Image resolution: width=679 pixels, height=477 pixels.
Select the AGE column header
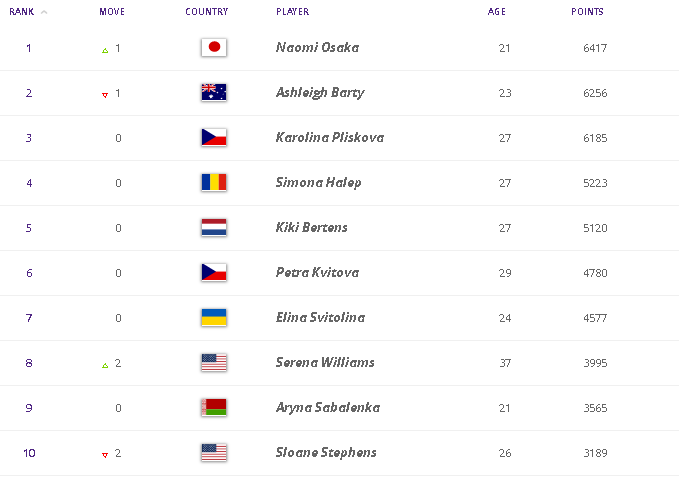(x=497, y=12)
